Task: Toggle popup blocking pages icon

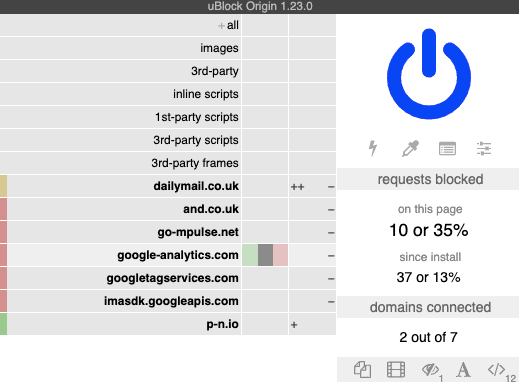Action: tap(362, 370)
